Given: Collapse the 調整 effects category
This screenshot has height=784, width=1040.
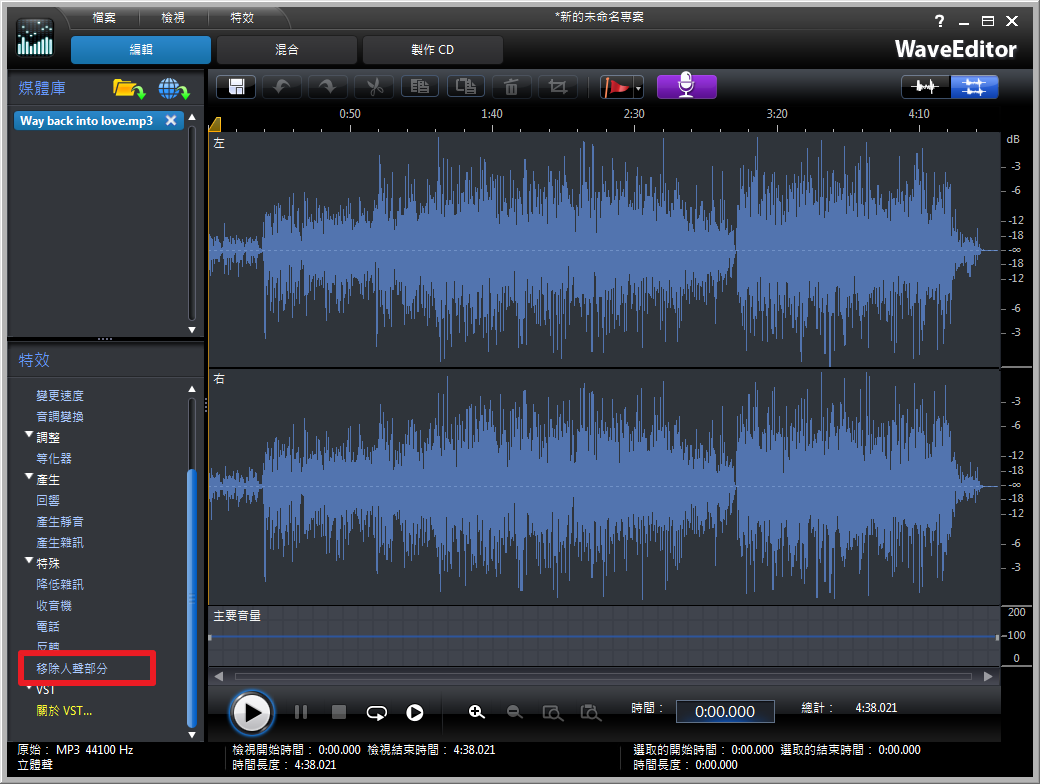Looking at the screenshot, I should coord(29,437).
